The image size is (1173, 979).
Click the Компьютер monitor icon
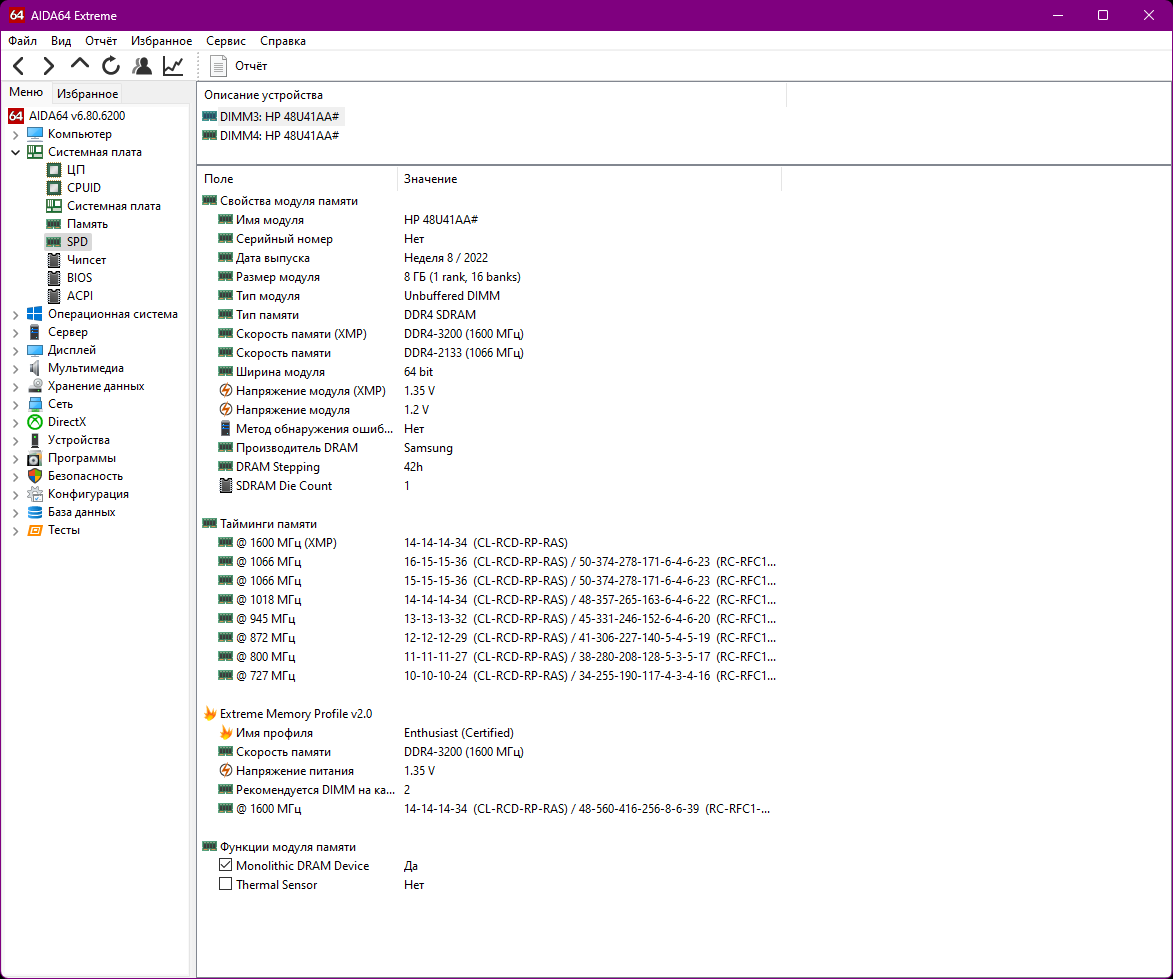[35, 134]
